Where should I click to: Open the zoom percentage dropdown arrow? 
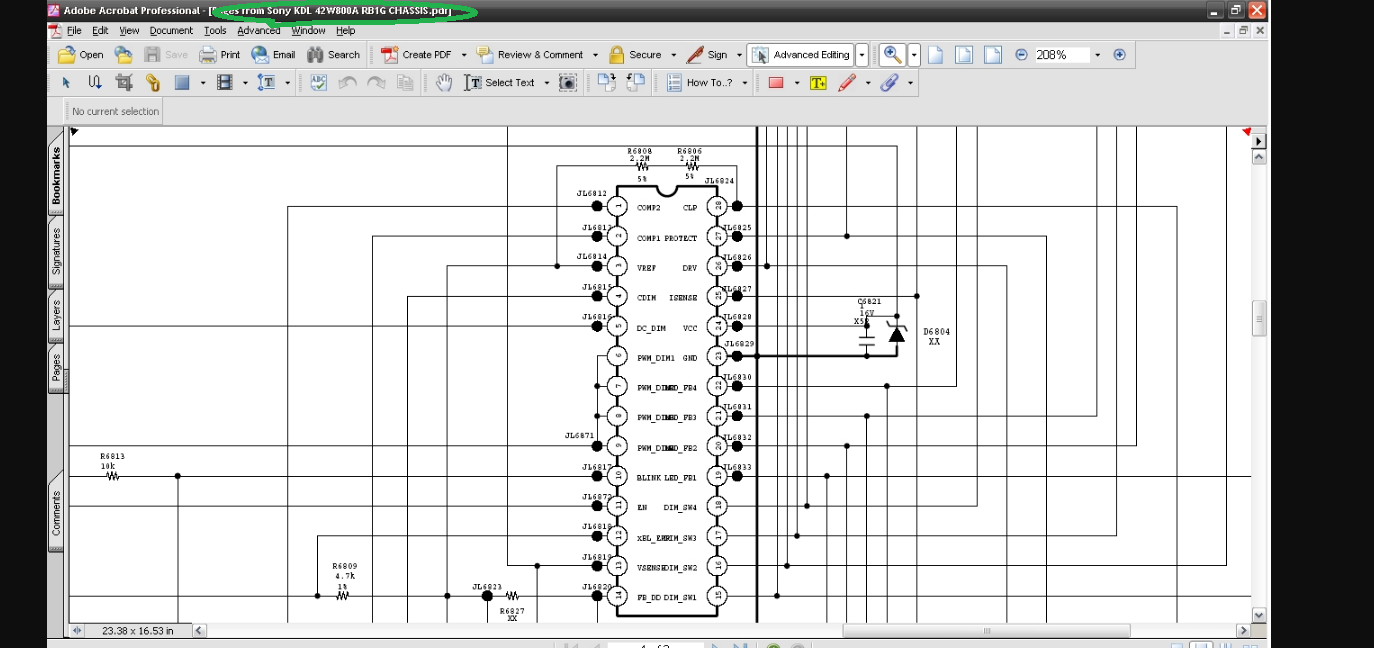(1097, 55)
